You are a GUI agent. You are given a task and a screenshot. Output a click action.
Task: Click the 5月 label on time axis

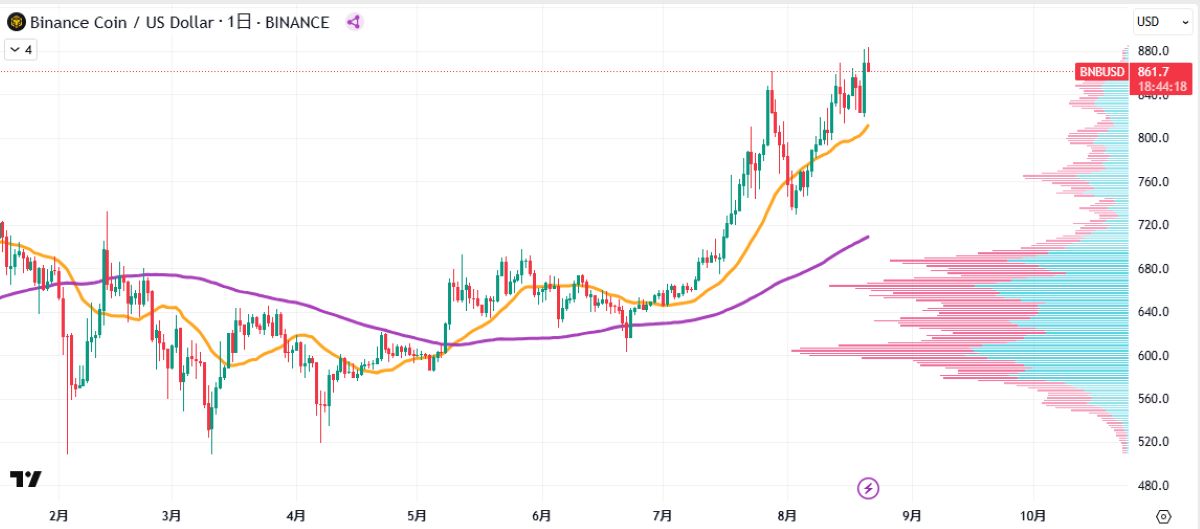pyautogui.click(x=418, y=516)
